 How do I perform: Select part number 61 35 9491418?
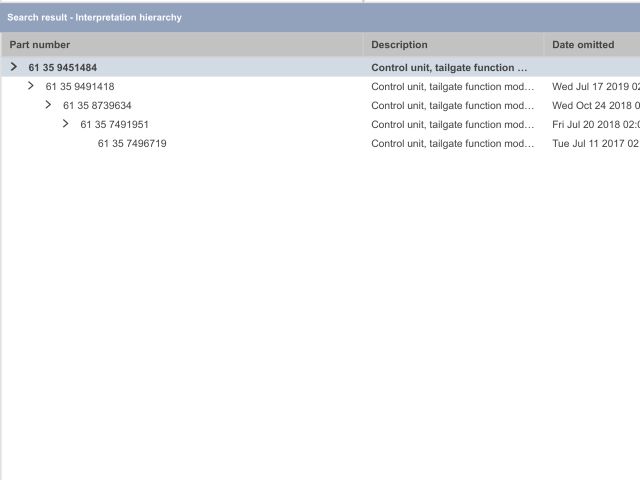80,87
